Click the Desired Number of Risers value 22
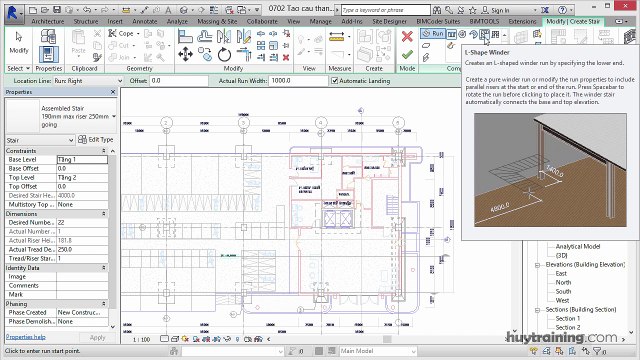 pos(82,222)
